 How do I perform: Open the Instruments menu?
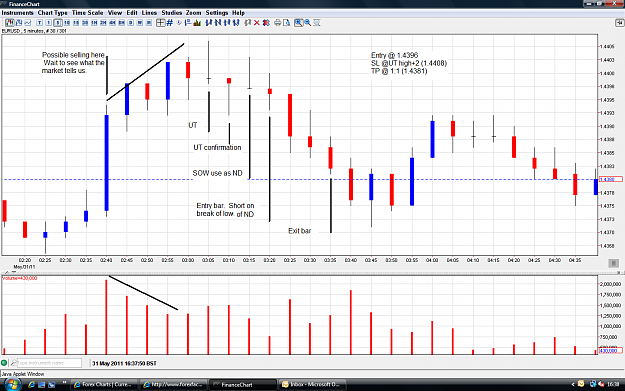(17, 13)
